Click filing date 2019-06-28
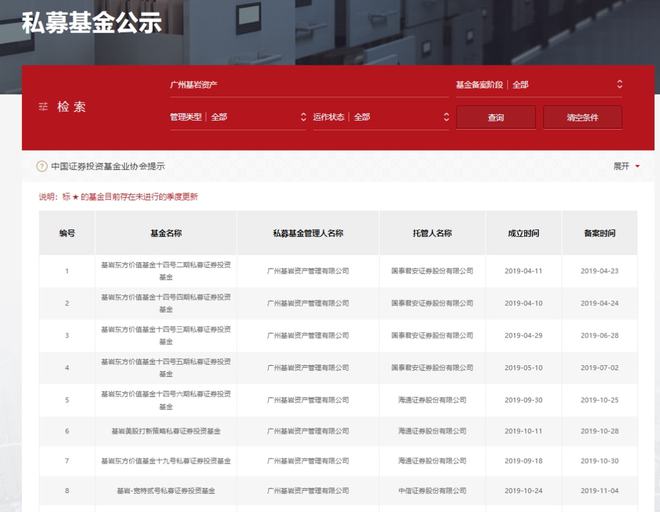This screenshot has width=660, height=512. (600, 336)
